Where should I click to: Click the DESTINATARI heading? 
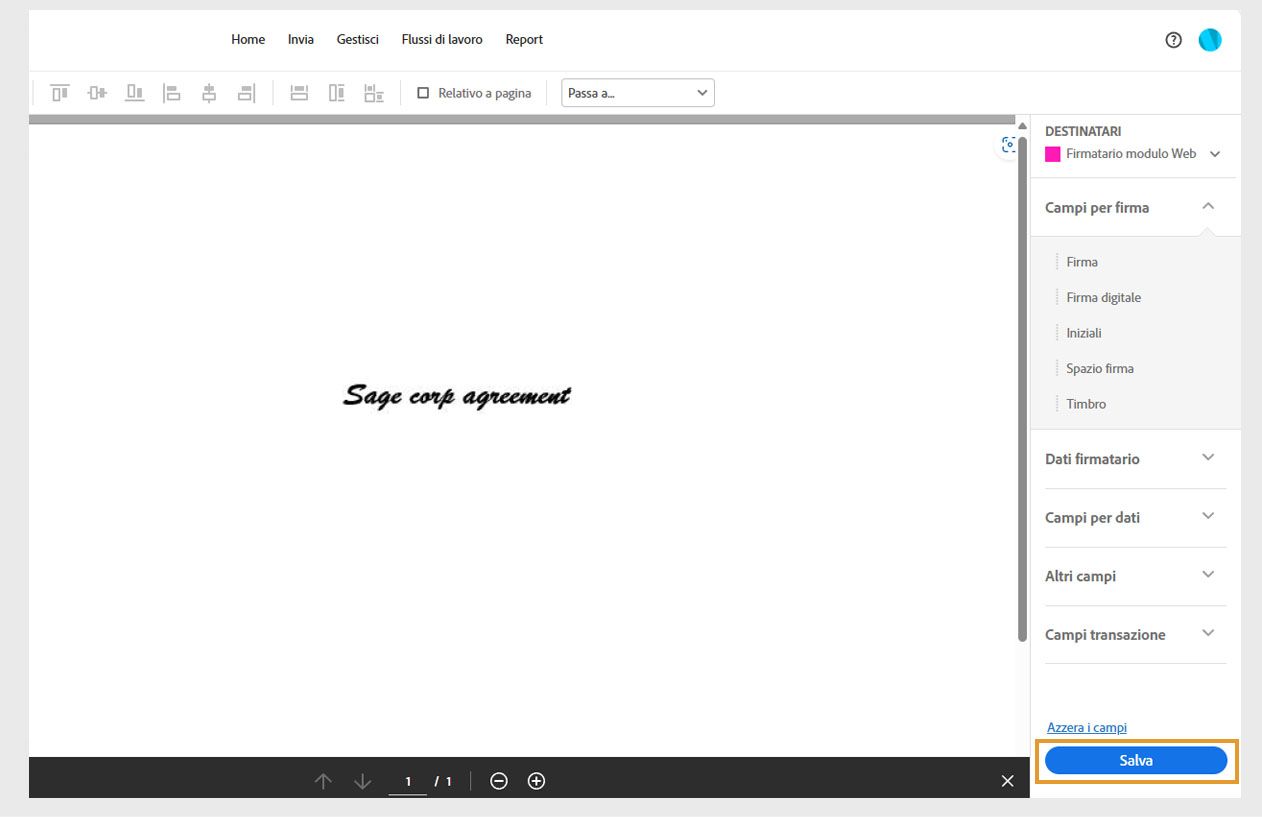(x=1083, y=131)
